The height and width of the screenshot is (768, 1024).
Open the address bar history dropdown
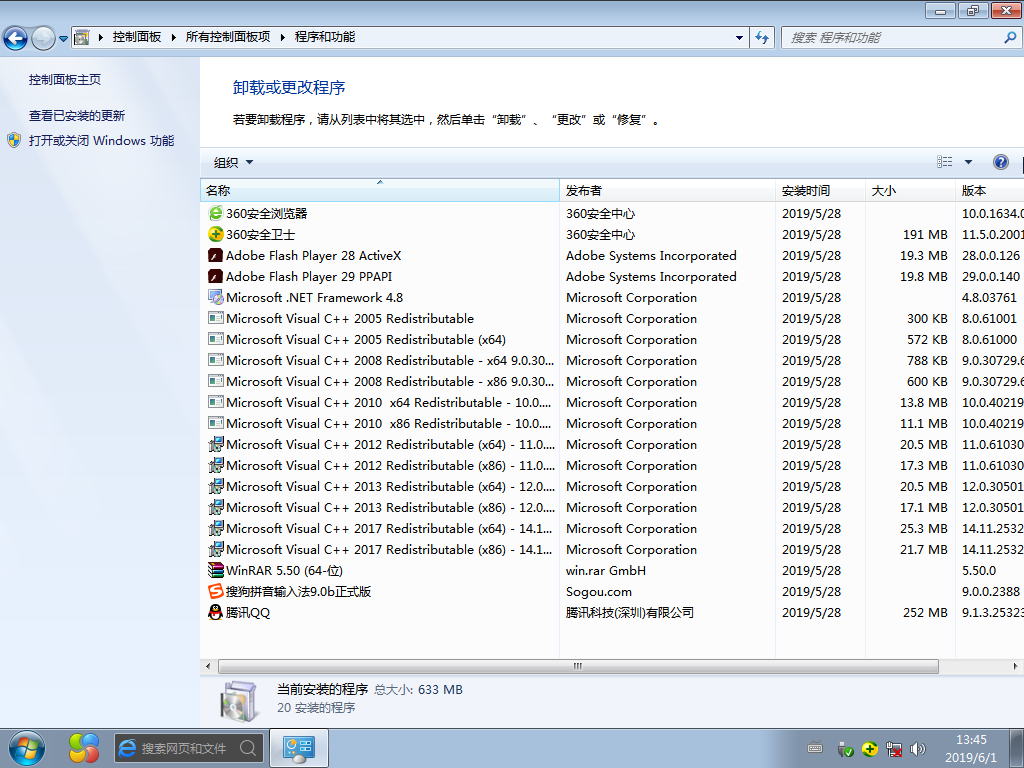[739, 37]
